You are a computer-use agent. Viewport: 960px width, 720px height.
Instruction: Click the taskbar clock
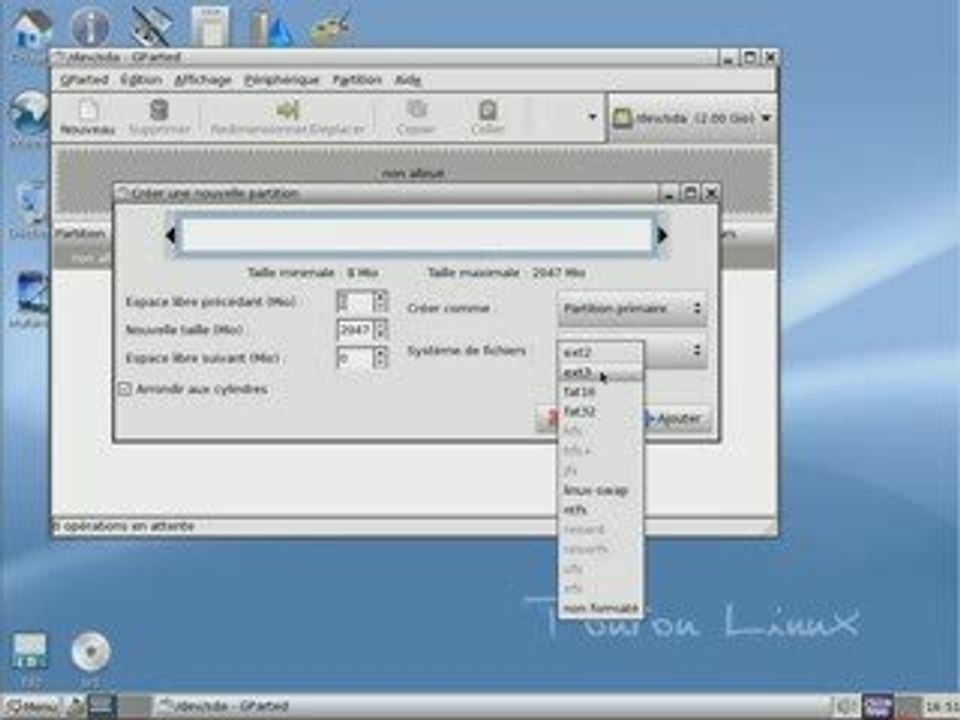[940, 707]
